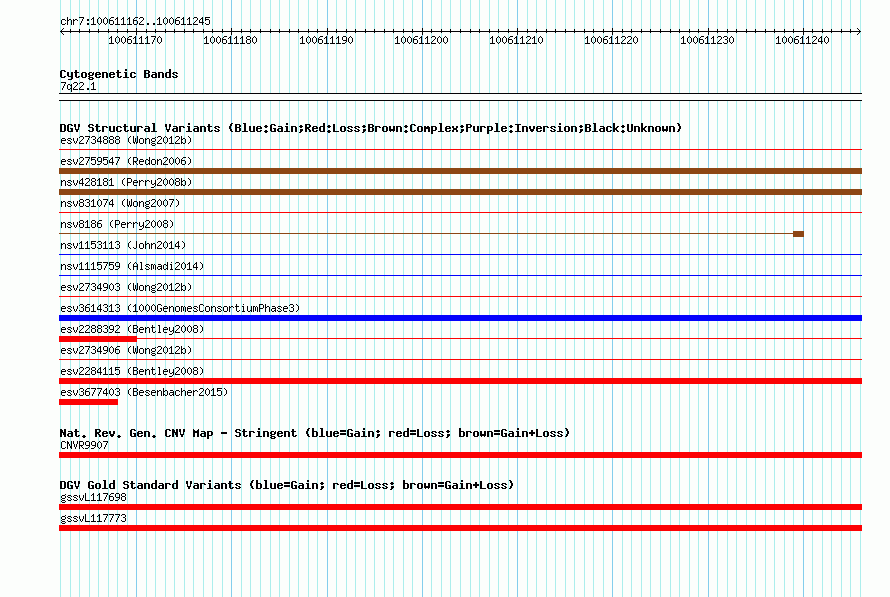The image size is (890, 597).
Task: Select the DGV Gold Standard Variants heading
Action: point(287,485)
